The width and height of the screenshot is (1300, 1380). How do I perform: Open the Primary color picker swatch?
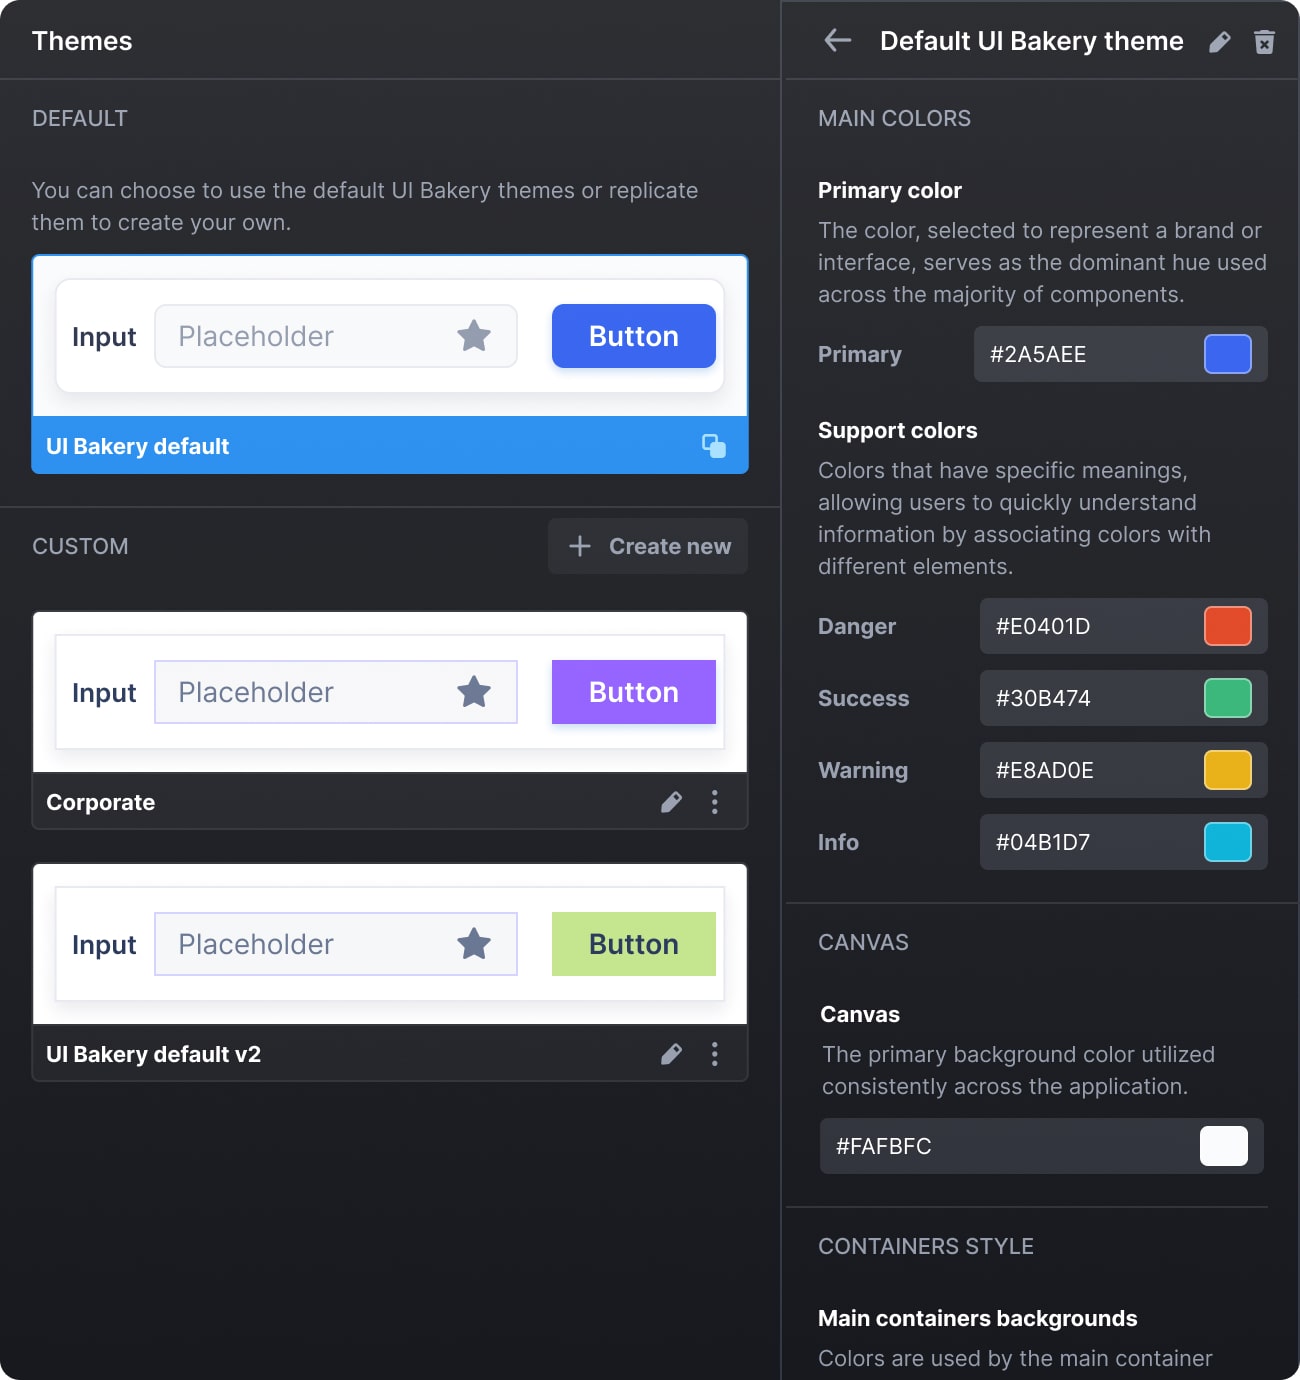[x=1228, y=354]
